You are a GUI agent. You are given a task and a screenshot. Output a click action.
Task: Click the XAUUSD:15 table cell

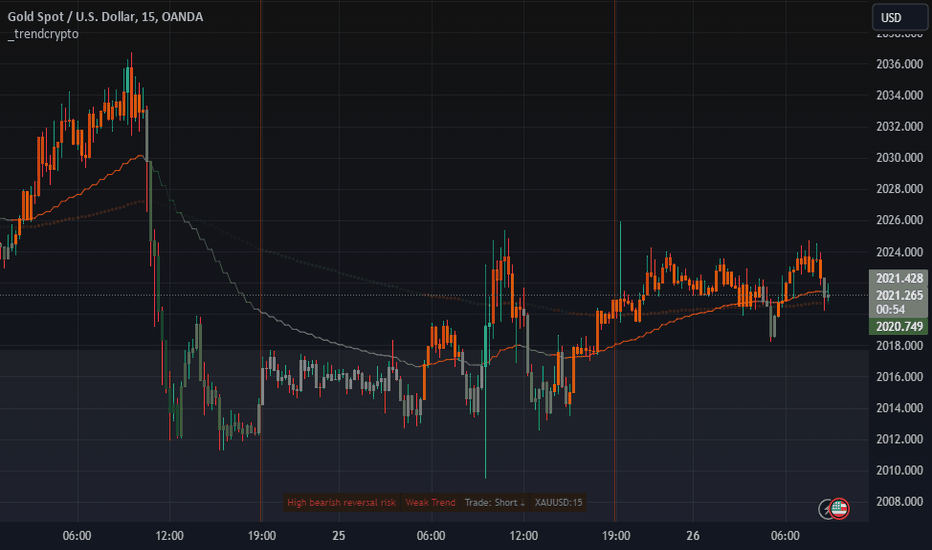tap(558, 502)
